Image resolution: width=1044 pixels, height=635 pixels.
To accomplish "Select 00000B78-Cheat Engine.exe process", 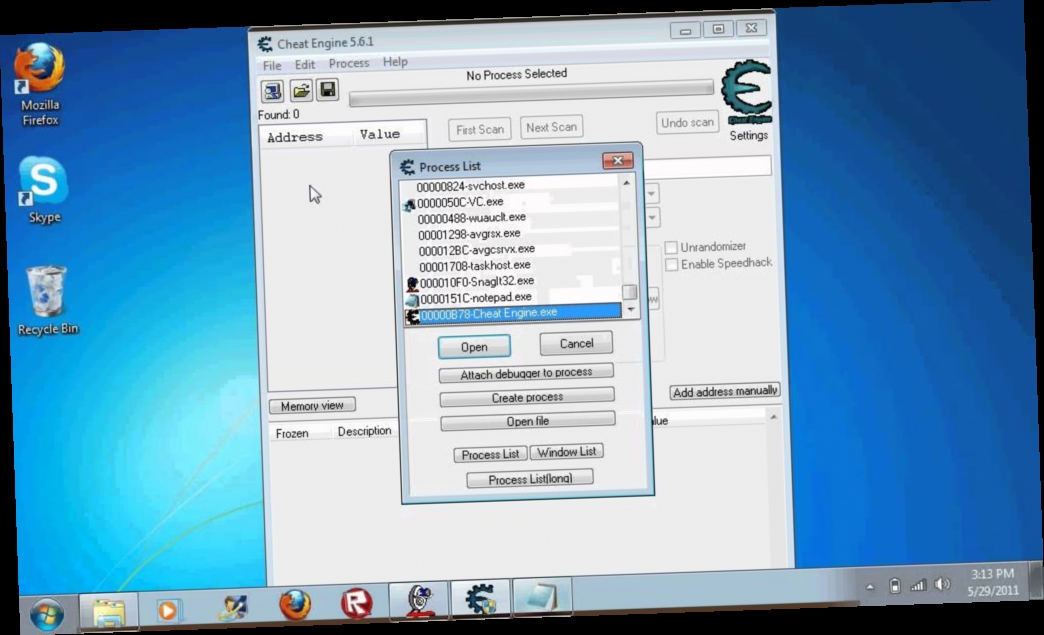I will click(513, 314).
